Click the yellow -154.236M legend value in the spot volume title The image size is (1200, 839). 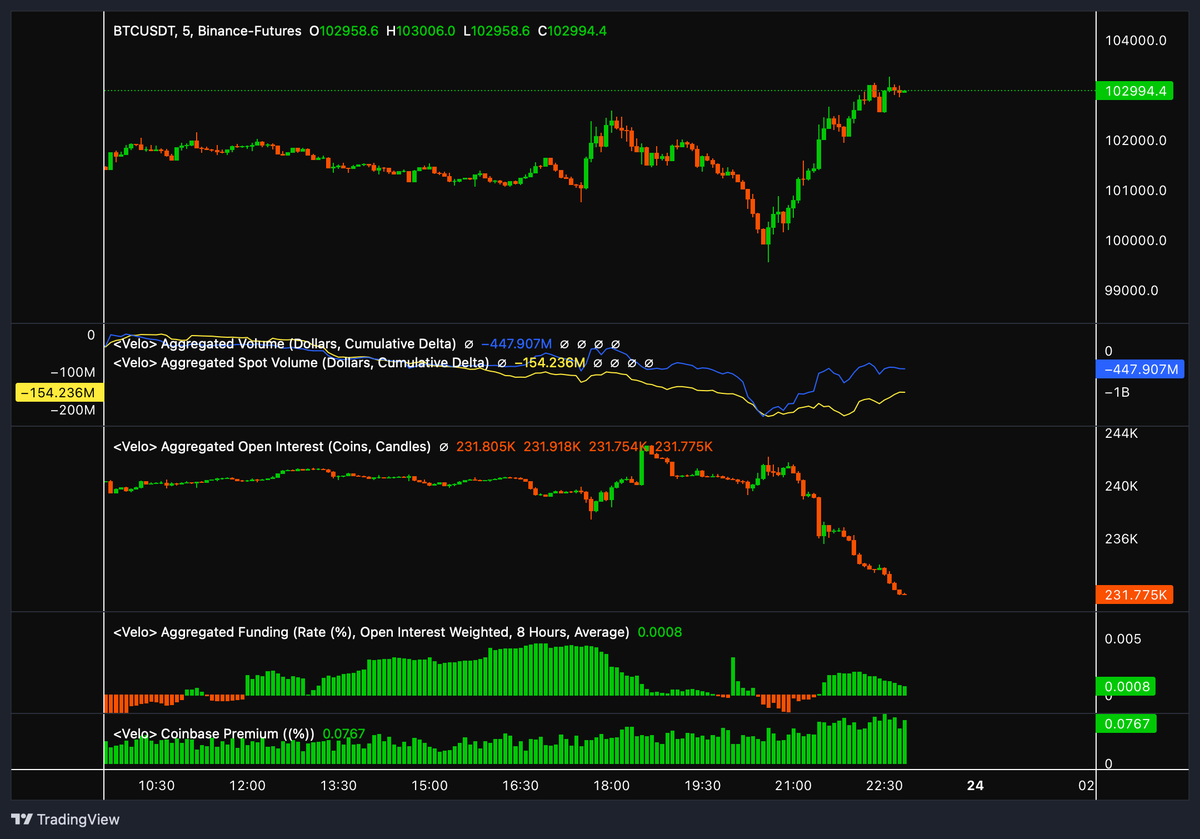coord(549,362)
